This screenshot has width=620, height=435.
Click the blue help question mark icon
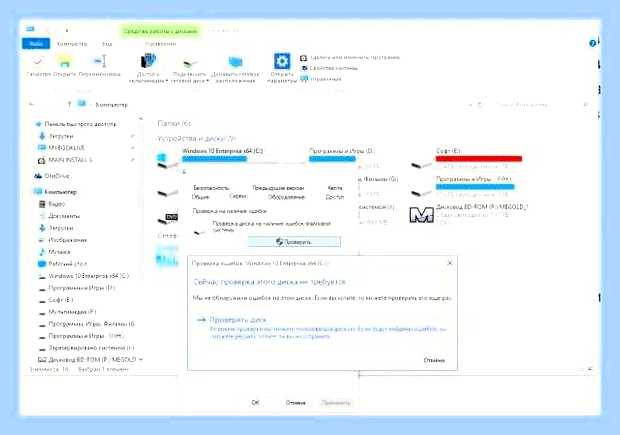(592, 43)
